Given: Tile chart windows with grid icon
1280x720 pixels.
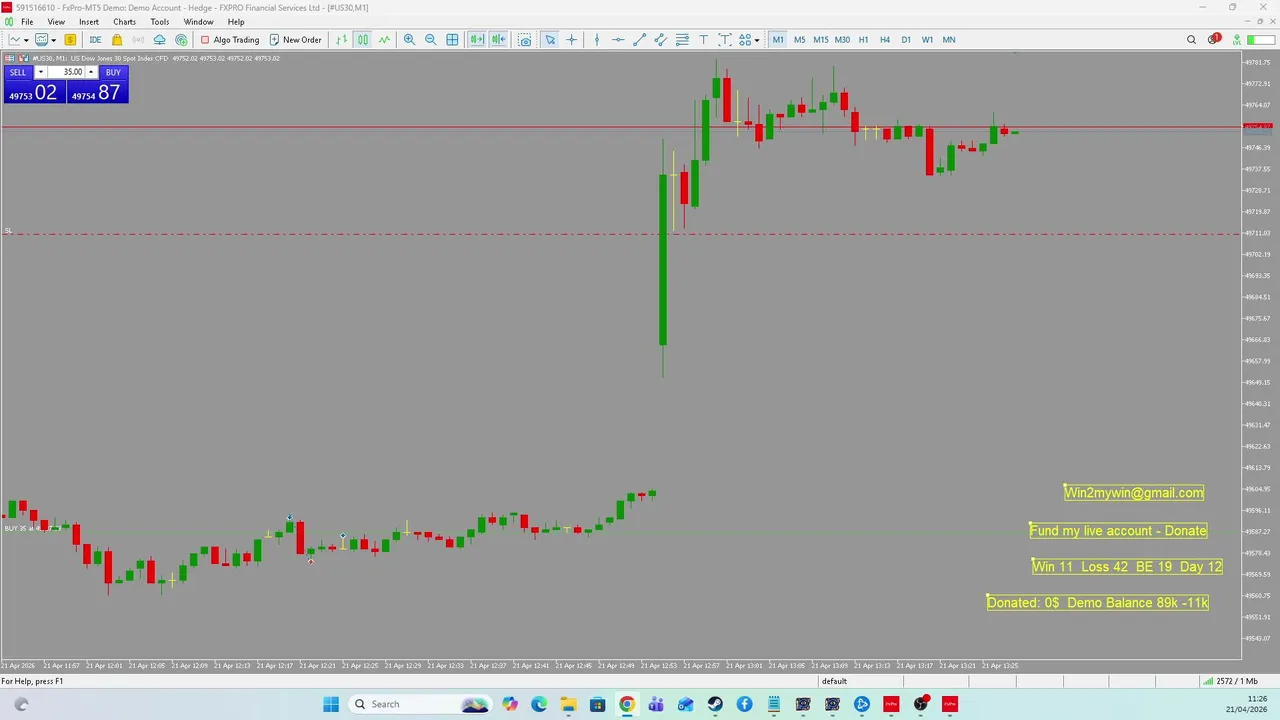Looking at the screenshot, I should [452, 40].
